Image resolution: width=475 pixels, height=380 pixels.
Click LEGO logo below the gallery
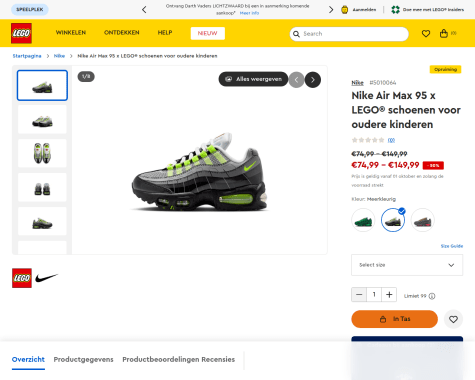pos(22,278)
